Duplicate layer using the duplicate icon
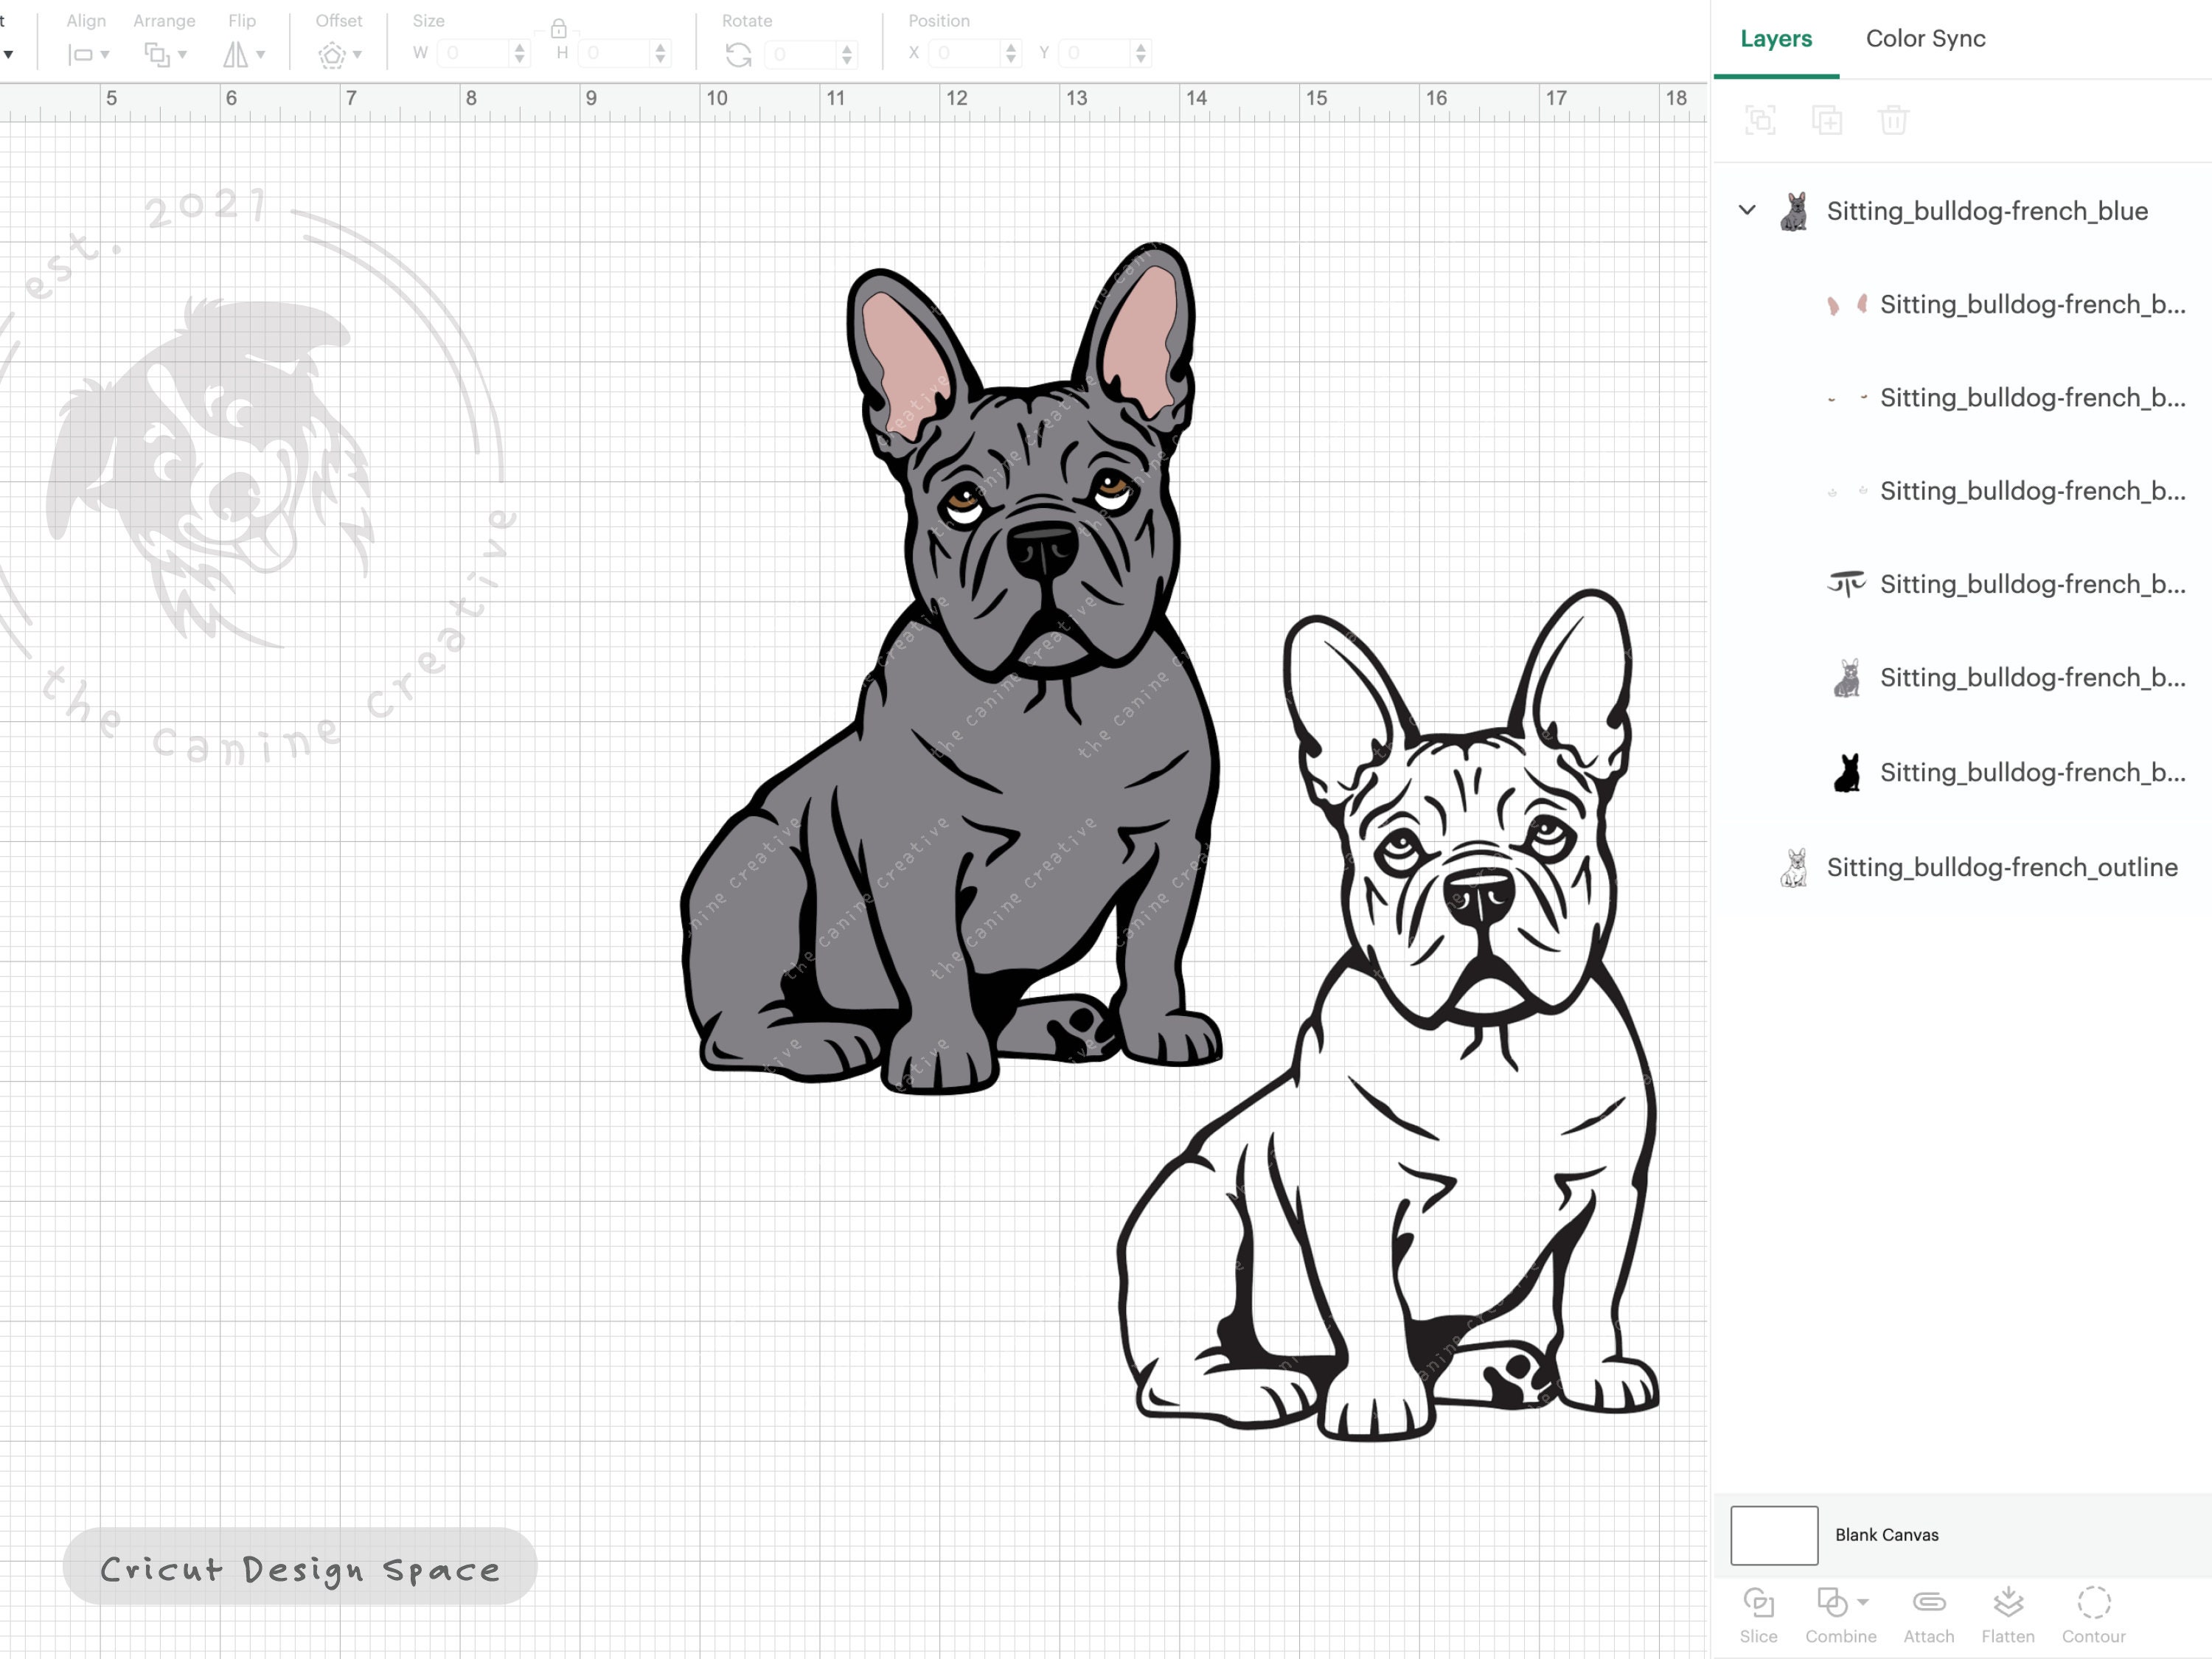This screenshot has height=1659, width=2212. tap(1826, 120)
